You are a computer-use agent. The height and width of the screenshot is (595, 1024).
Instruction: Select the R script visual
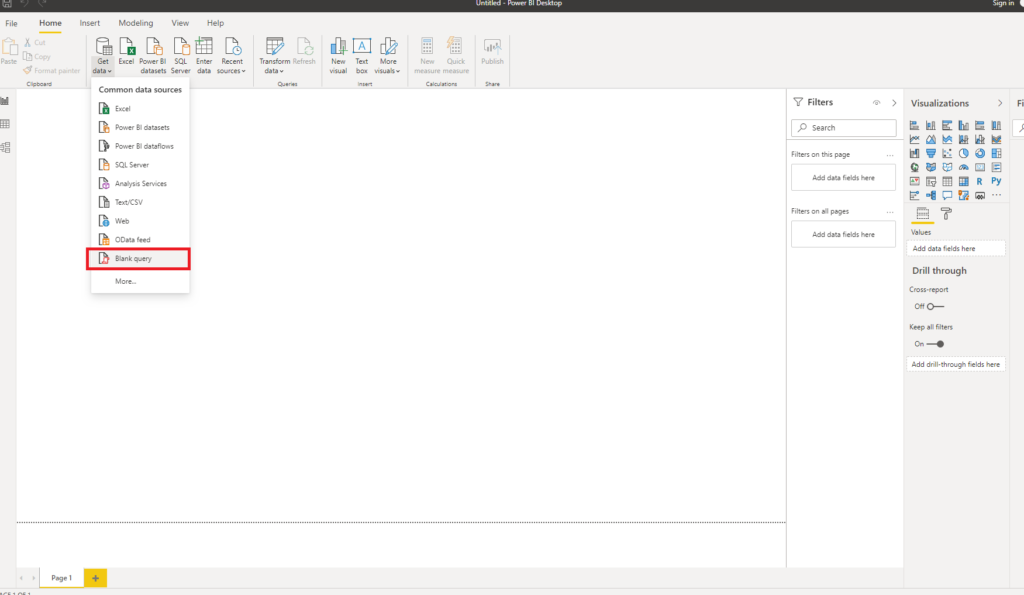tap(980, 182)
